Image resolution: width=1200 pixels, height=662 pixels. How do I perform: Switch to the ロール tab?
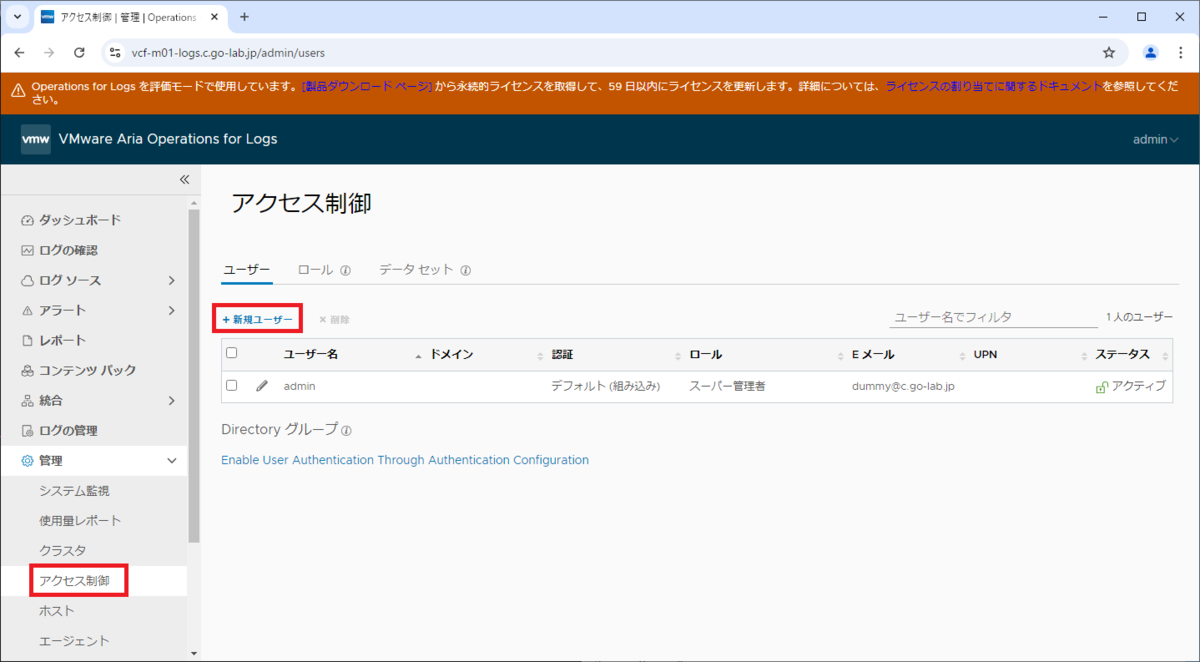(x=315, y=270)
